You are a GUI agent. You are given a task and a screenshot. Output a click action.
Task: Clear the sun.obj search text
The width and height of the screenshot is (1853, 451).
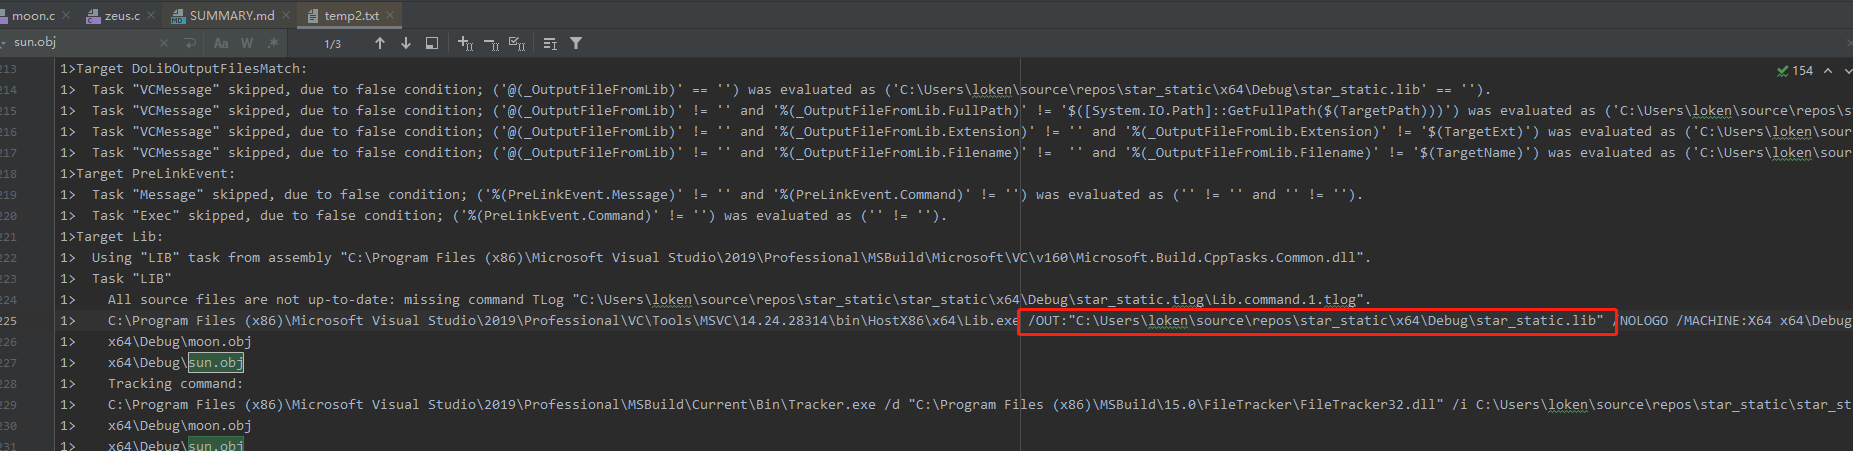pyautogui.click(x=164, y=43)
